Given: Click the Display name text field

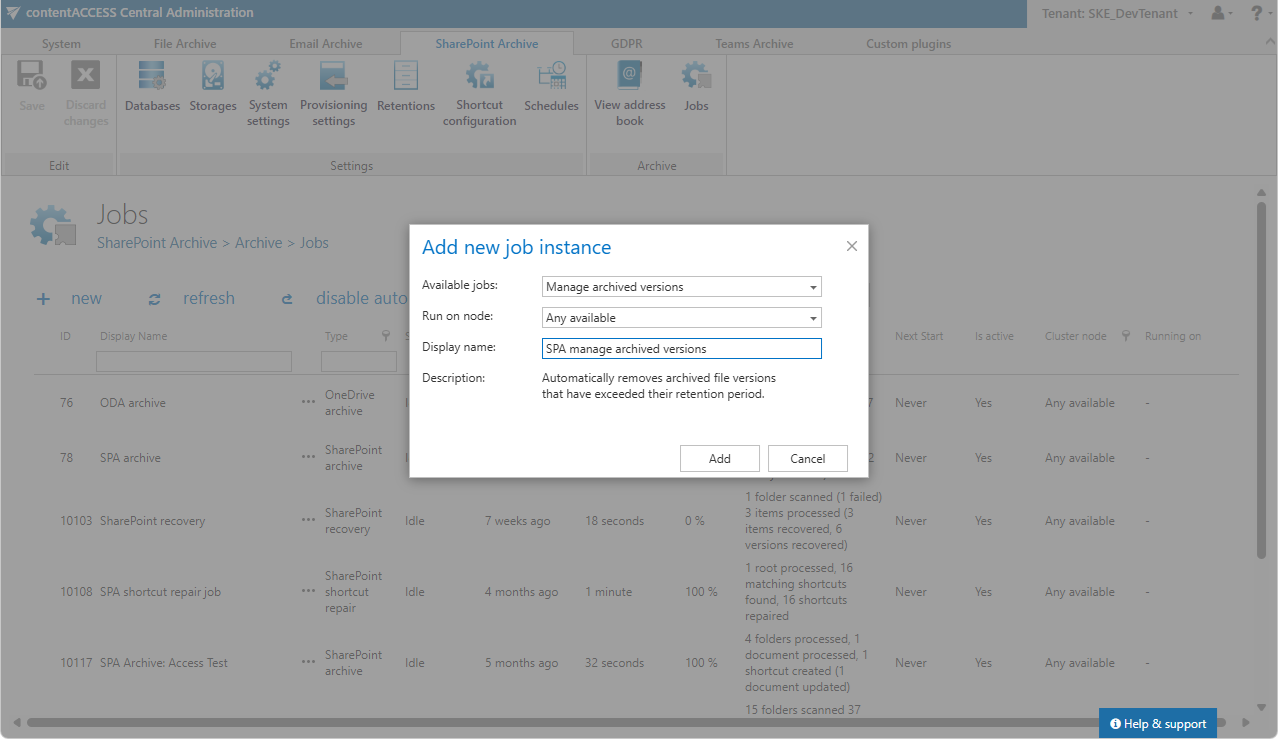Looking at the screenshot, I should pos(681,349).
